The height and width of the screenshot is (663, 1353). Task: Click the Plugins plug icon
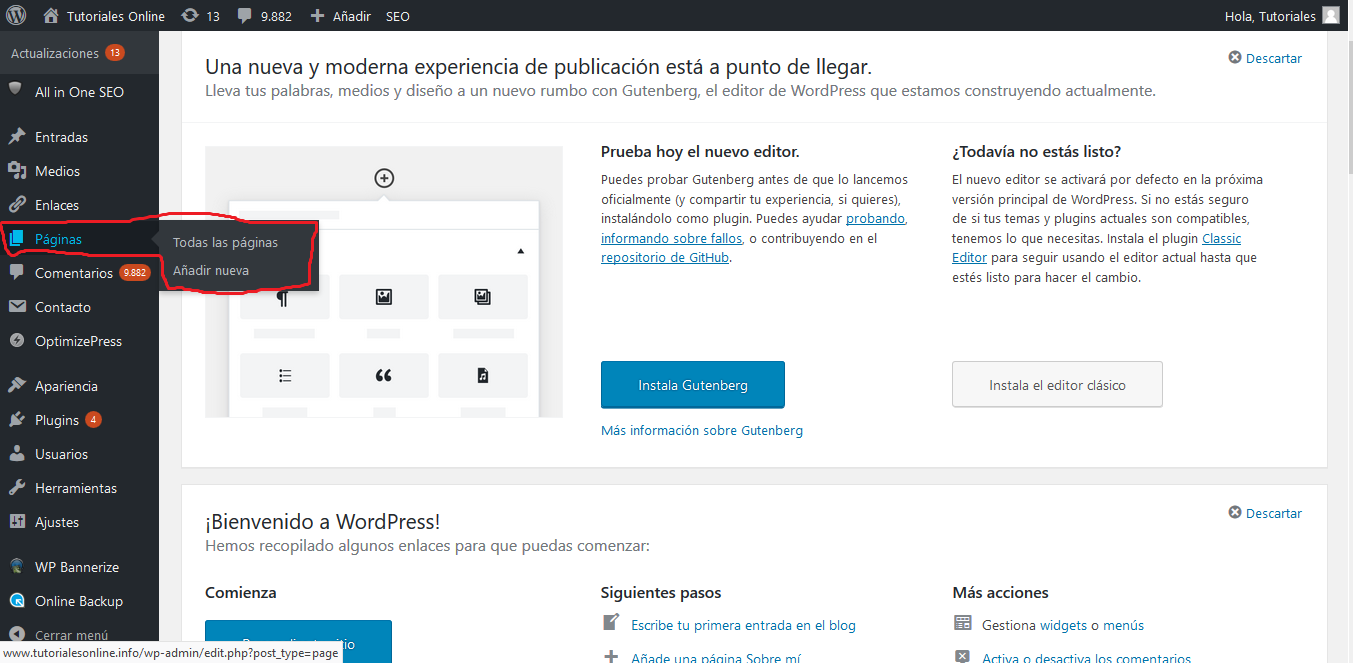click(17, 420)
